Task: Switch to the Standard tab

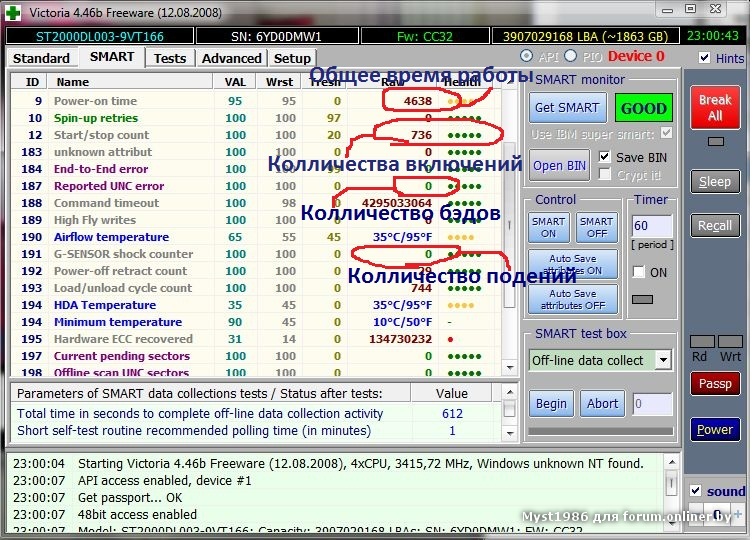Action: (41, 58)
